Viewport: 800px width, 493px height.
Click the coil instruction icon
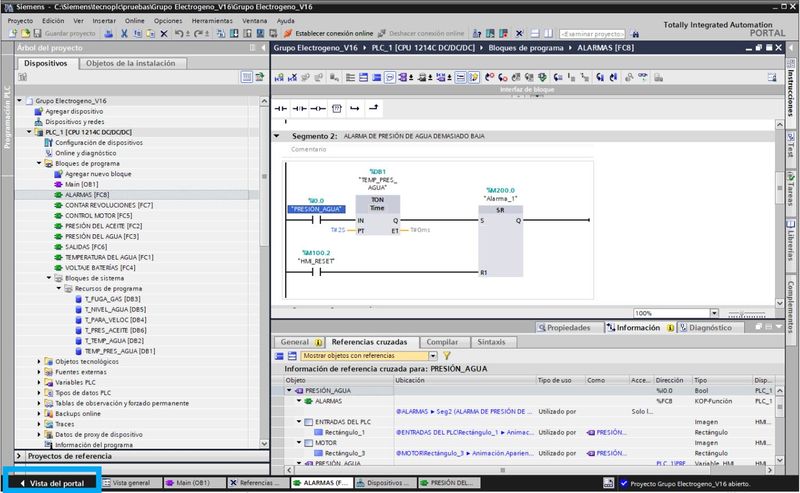tap(318, 108)
